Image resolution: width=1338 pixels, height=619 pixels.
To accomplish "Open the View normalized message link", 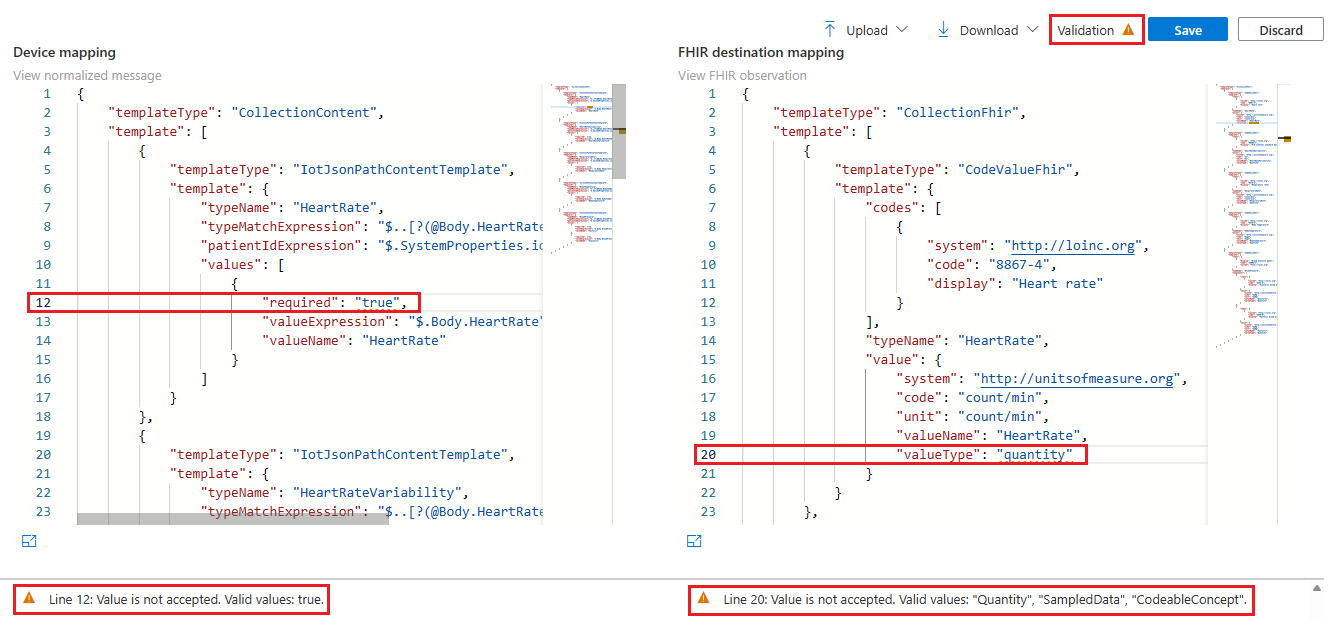I will (87, 75).
